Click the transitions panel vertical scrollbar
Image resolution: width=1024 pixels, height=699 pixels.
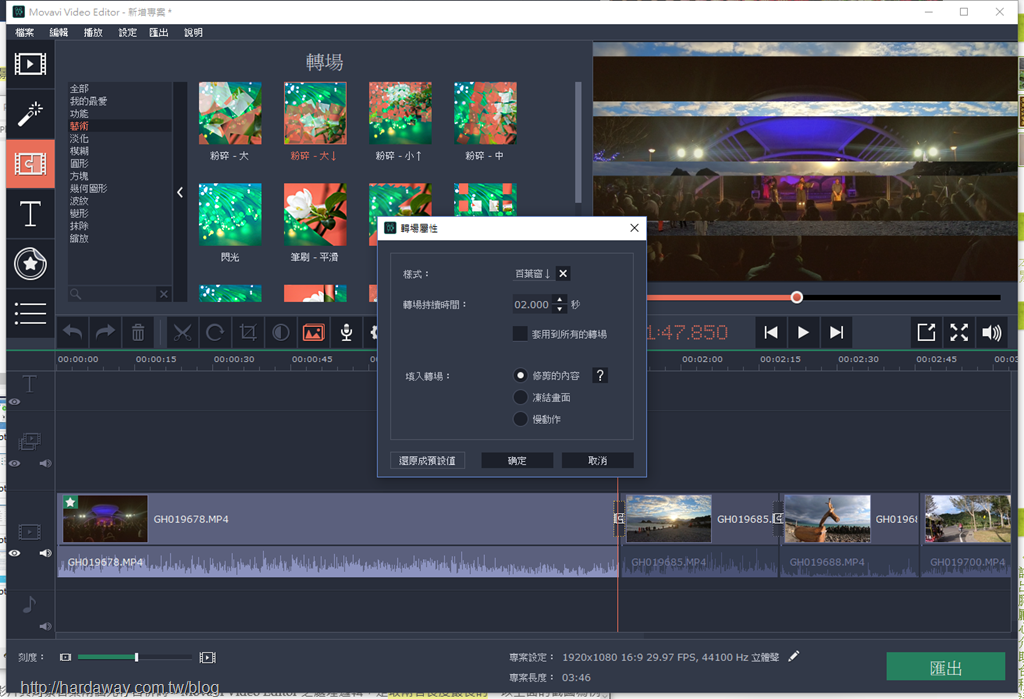click(x=577, y=142)
